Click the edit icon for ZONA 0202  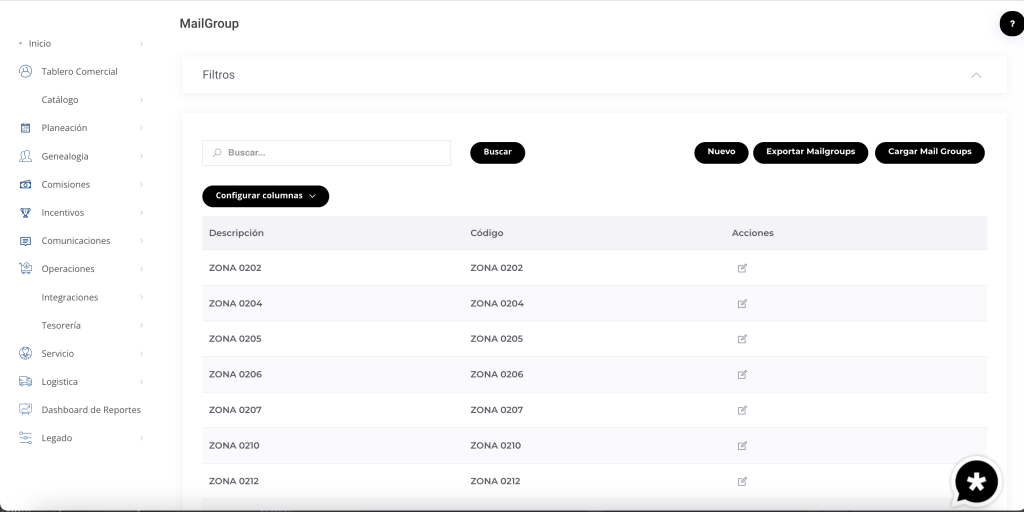[742, 268]
